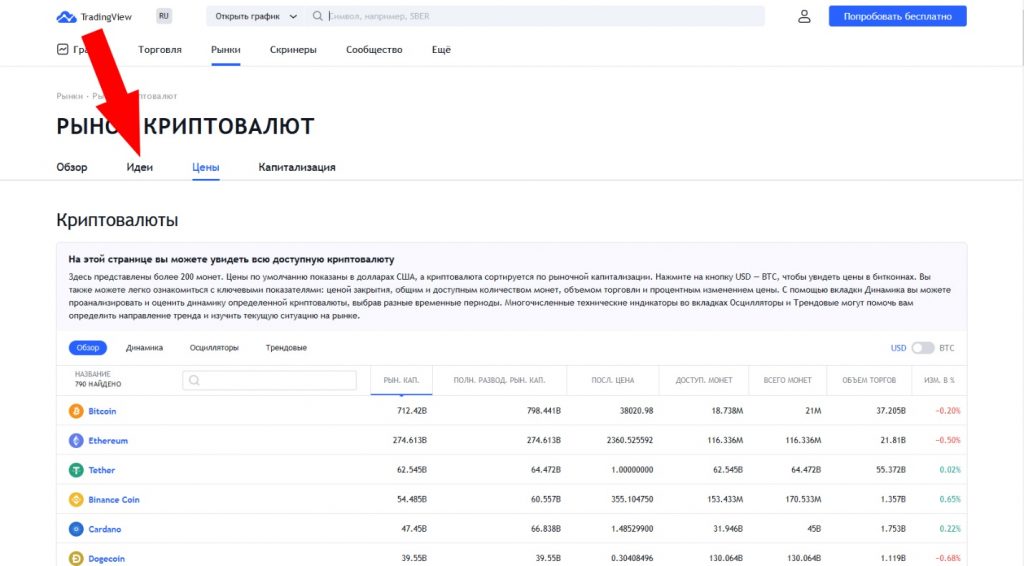Sort by 'Всего монет' column
The image size is (1024, 566).
(x=788, y=380)
